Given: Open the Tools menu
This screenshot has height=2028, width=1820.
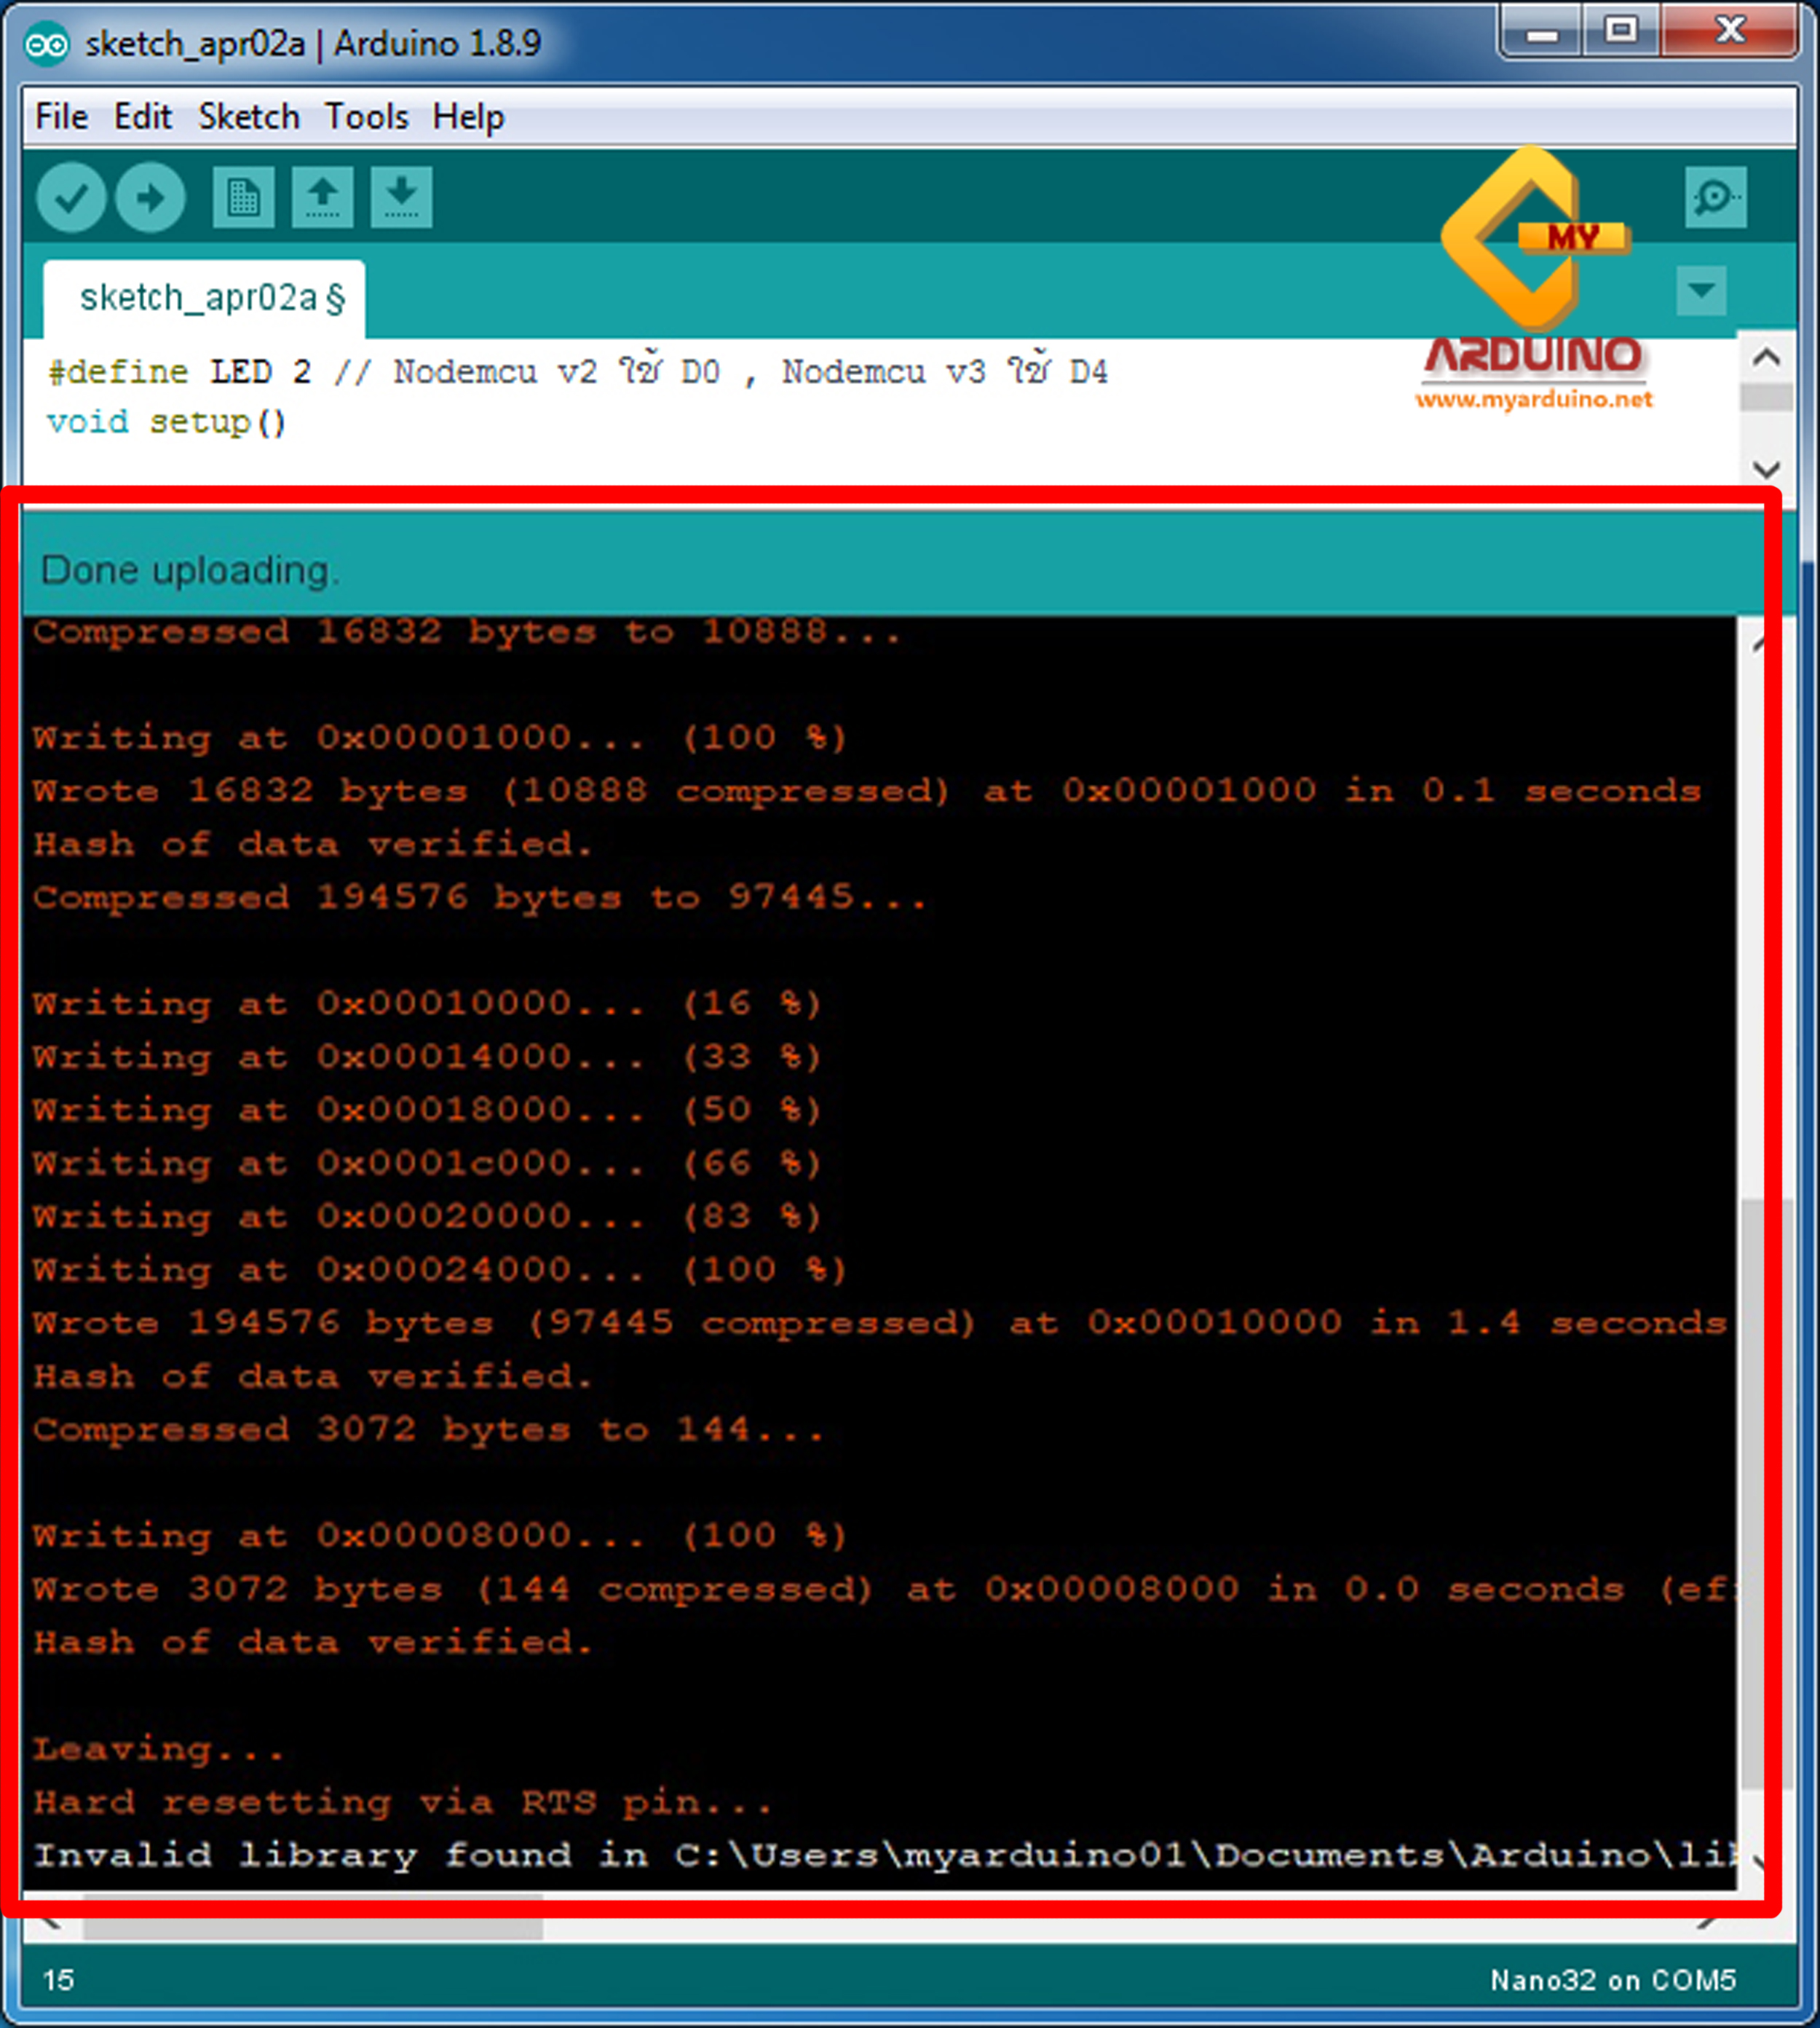Looking at the screenshot, I should (366, 117).
